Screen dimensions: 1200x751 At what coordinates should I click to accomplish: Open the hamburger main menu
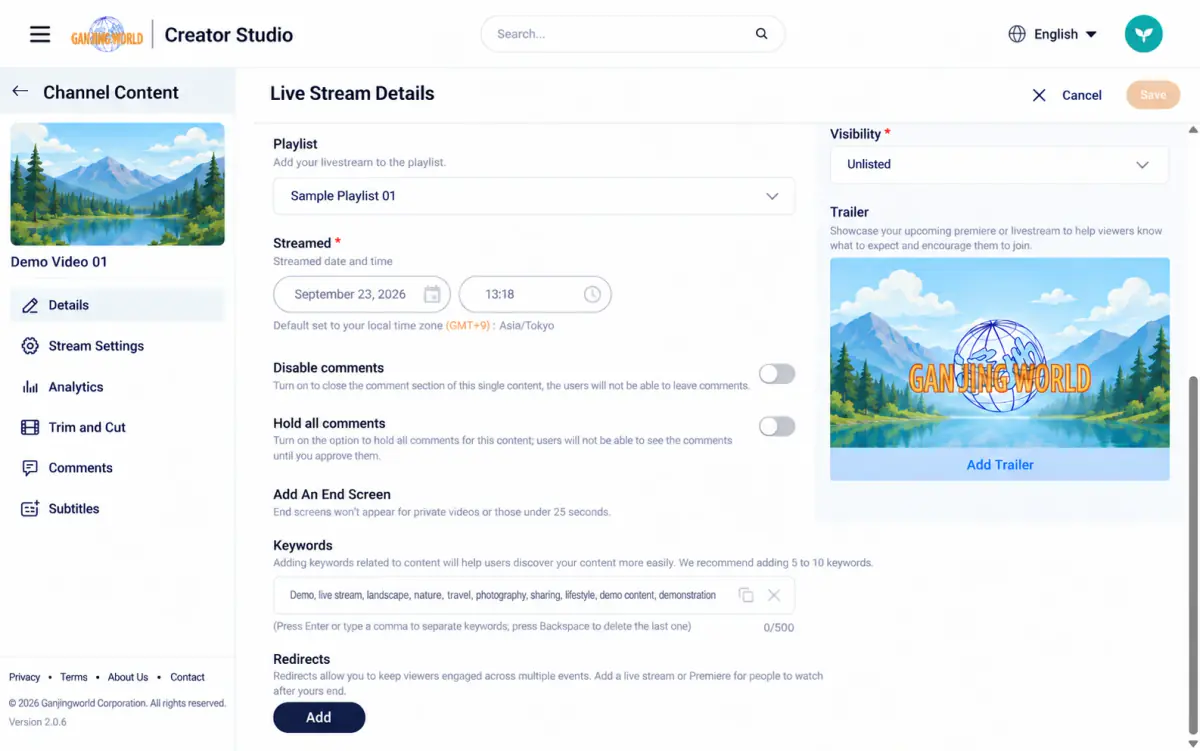tap(40, 34)
